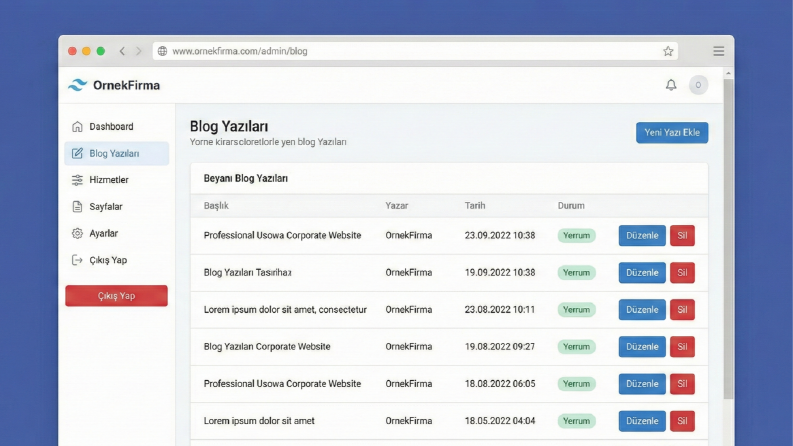Screen dimensions: 793x446
Task: Click date '18.05.2022 04:04'
Action: (x=500, y=421)
